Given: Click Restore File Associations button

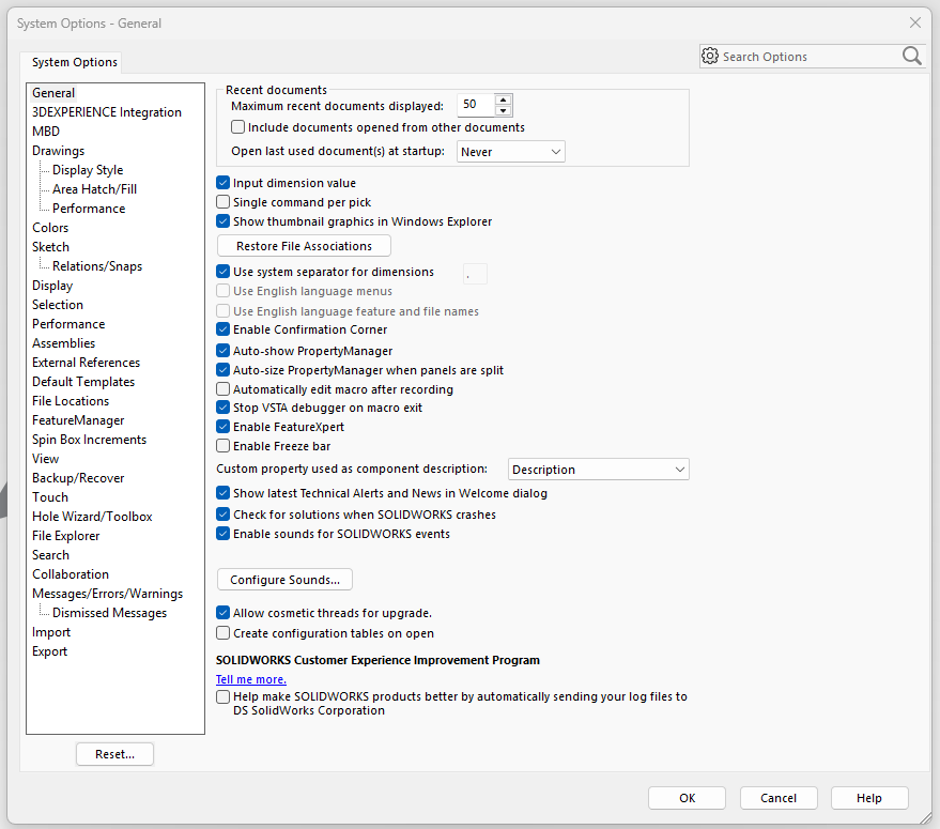Looking at the screenshot, I should pos(304,246).
